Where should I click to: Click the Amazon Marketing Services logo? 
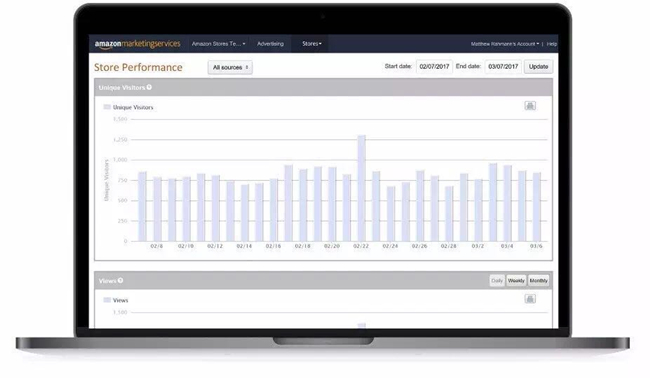click(x=137, y=44)
